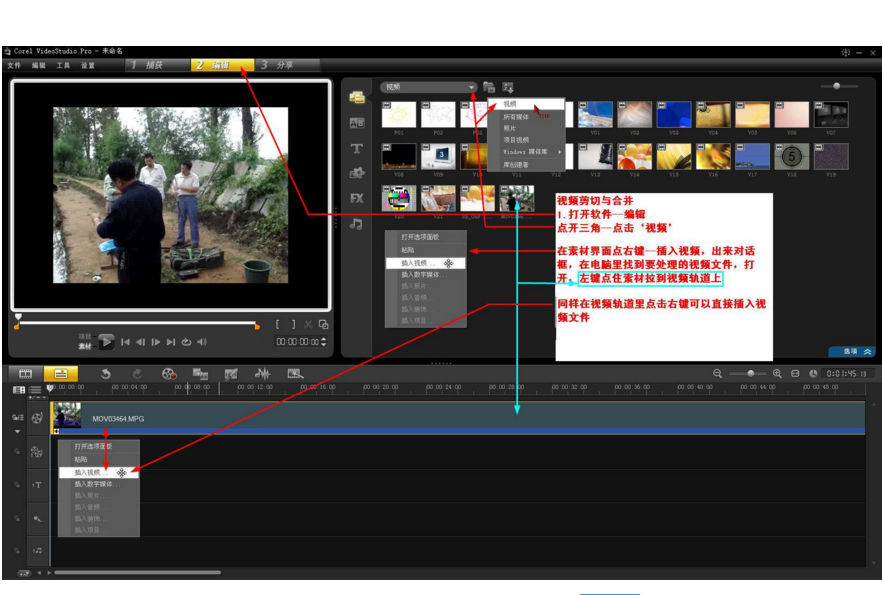This screenshot has width=883, height=595.
Task: Expand the 视频 library dropdown
Action: click(471, 87)
